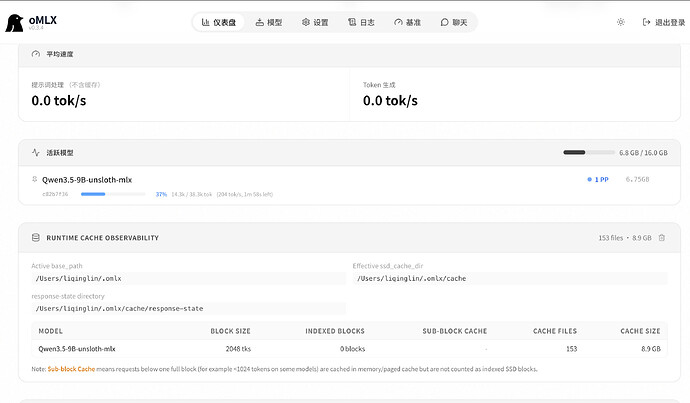This screenshot has height=403, width=690.
Task: Click the 活跃模型 activity pulse icon
Action: pyautogui.click(x=36, y=153)
